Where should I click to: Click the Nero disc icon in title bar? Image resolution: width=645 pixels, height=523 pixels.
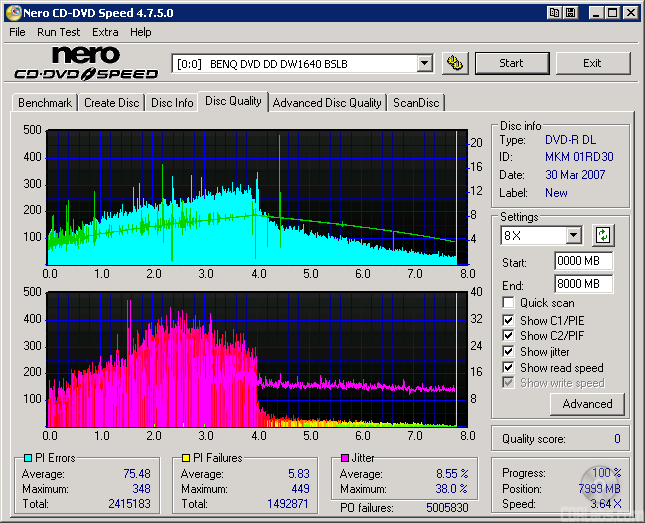[x=13, y=13]
